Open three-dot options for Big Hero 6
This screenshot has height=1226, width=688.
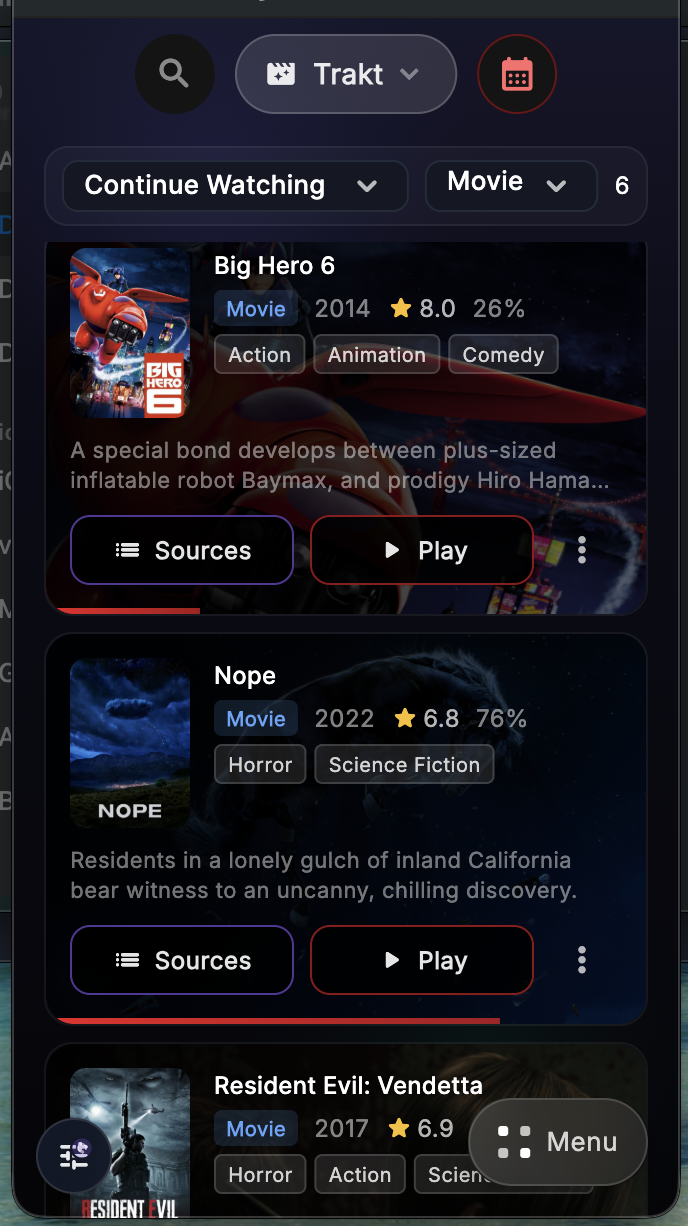582,550
